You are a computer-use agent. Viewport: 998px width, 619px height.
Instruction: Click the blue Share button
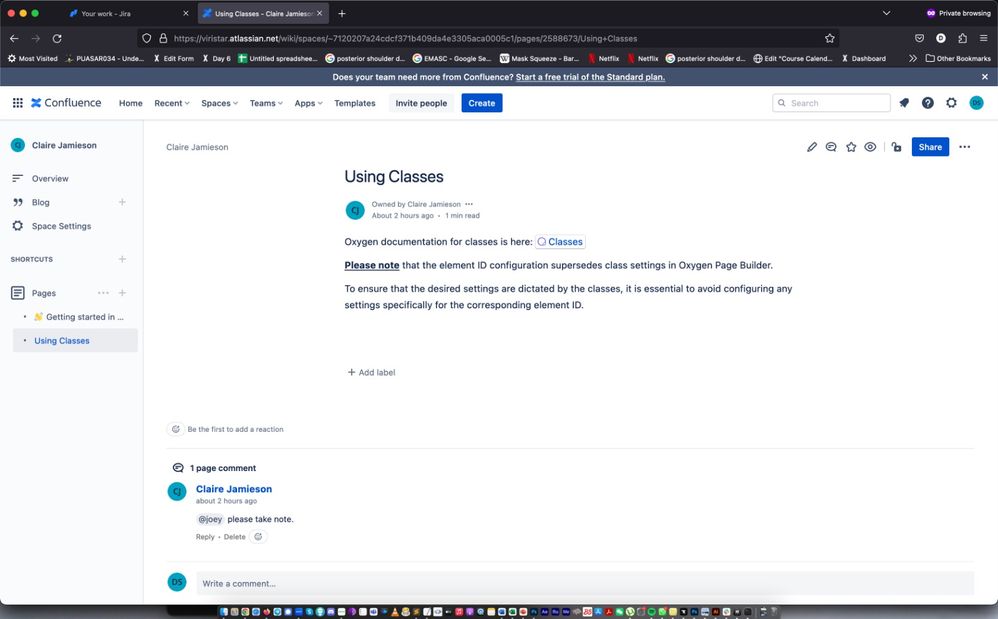929,146
